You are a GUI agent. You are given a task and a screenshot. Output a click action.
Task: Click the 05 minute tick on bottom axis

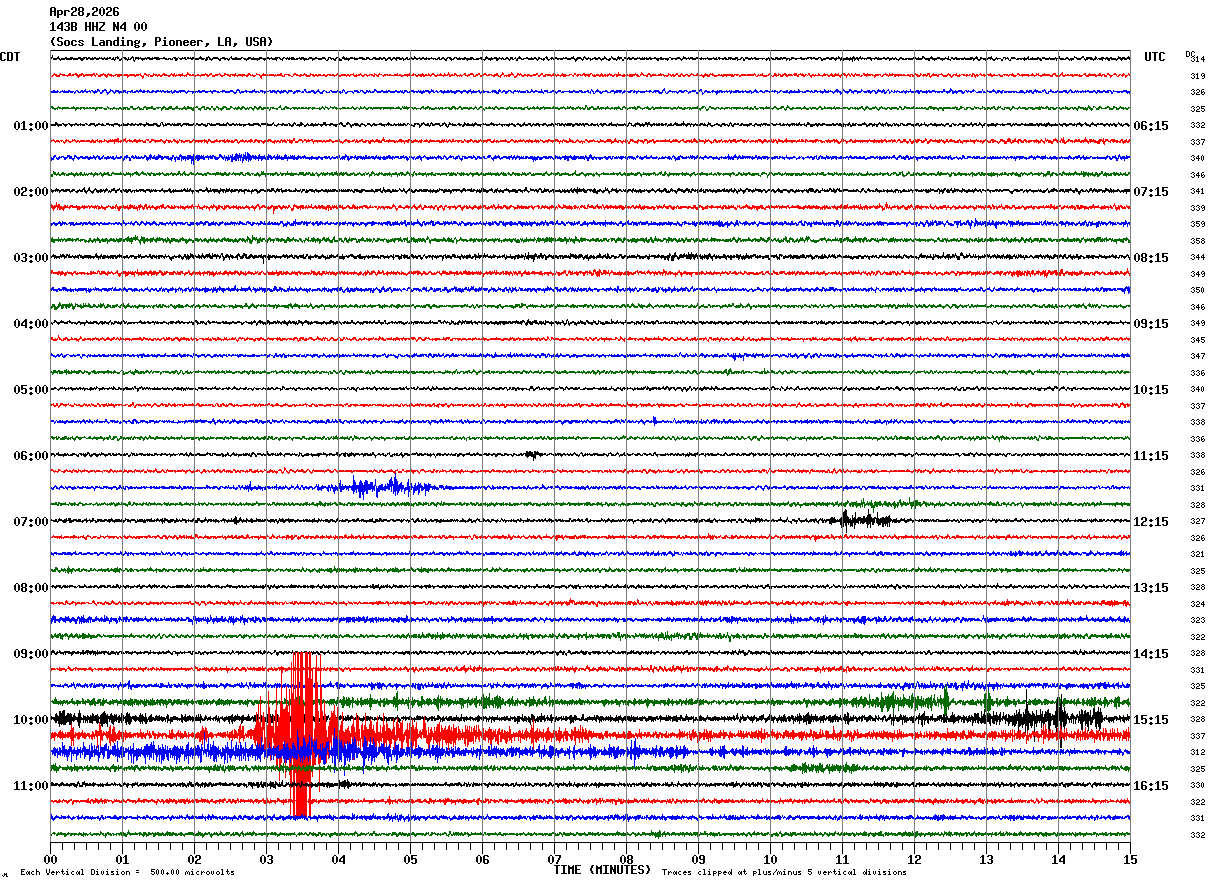(x=410, y=859)
